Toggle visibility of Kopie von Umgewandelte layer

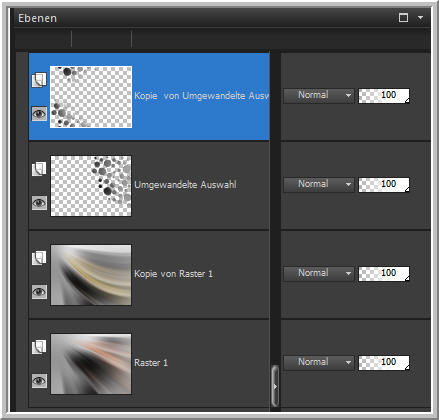[39, 114]
